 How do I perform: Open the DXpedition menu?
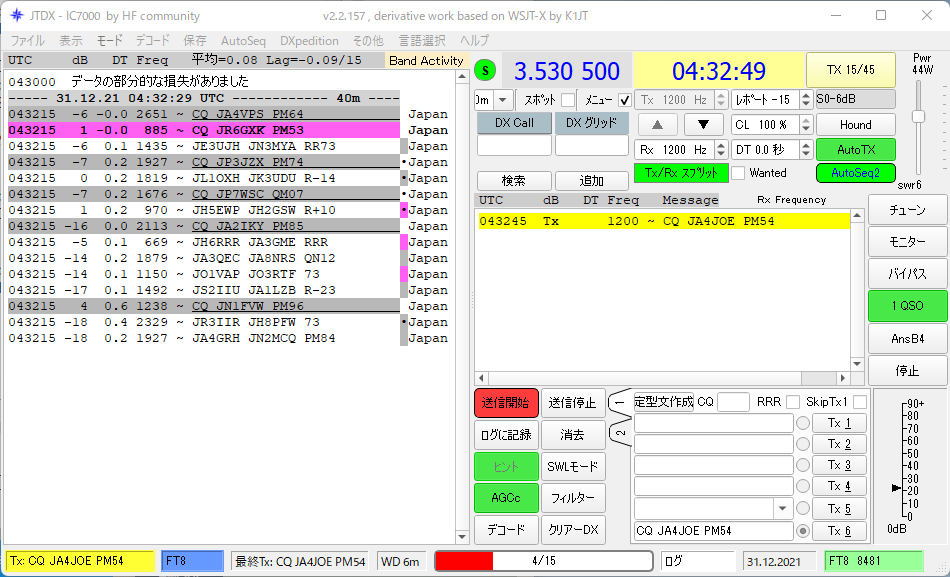[x=309, y=41]
